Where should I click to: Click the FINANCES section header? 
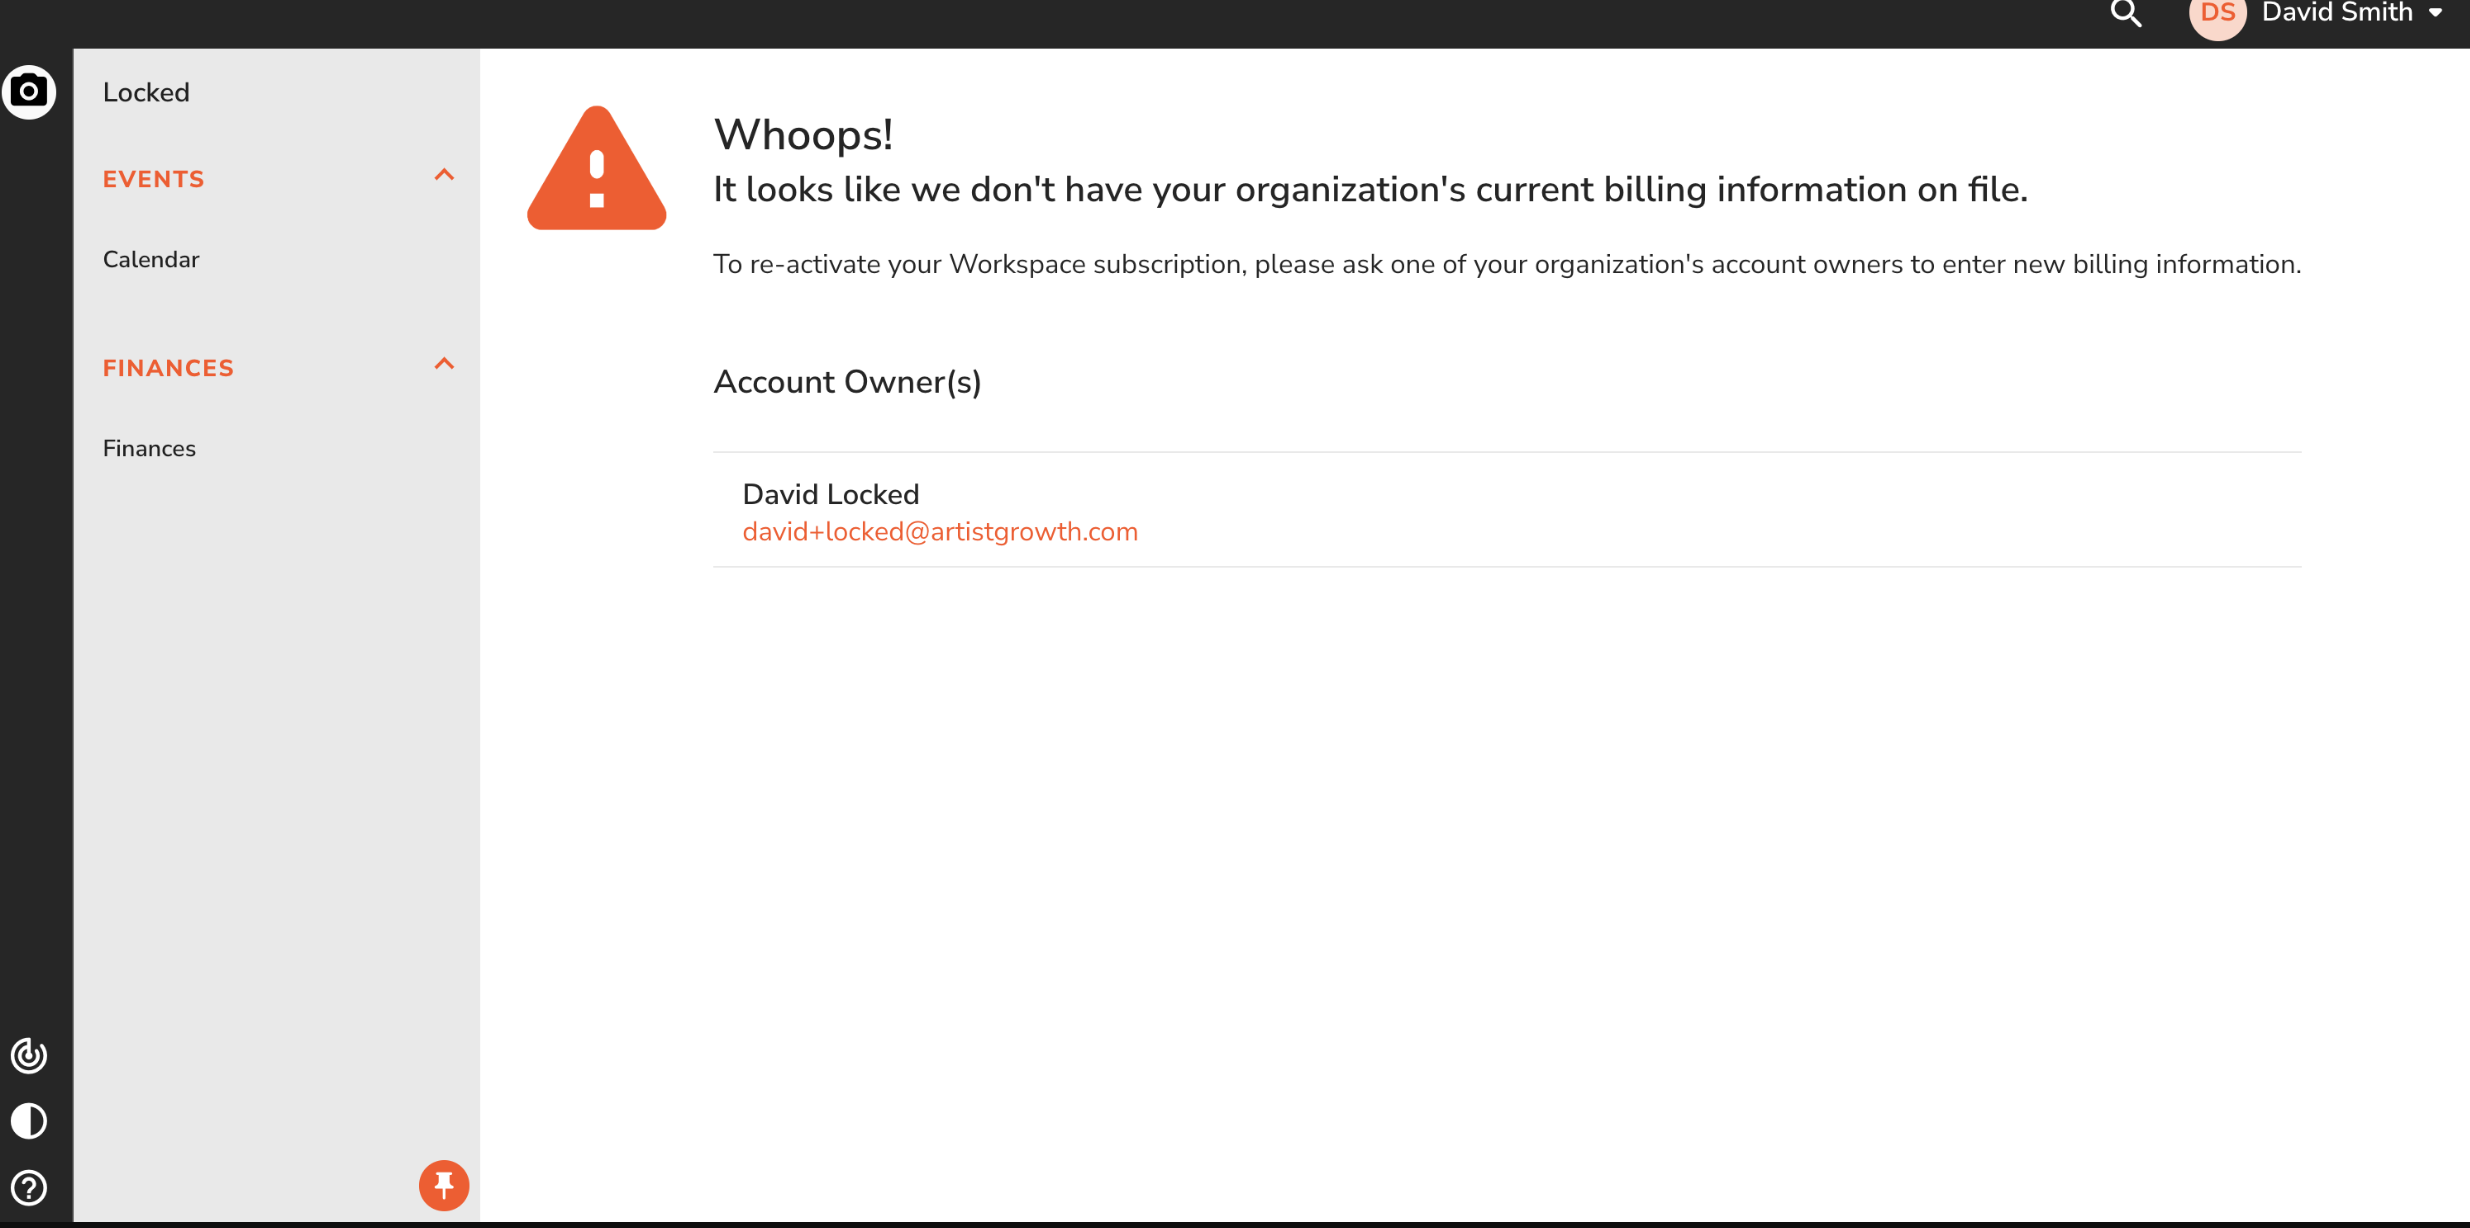pyautogui.click(x=168, y=368)
